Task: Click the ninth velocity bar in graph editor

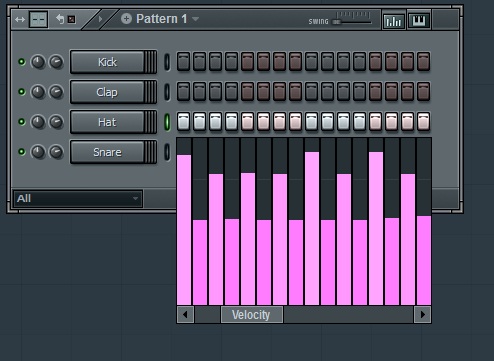Action: [x=312, y=228]
